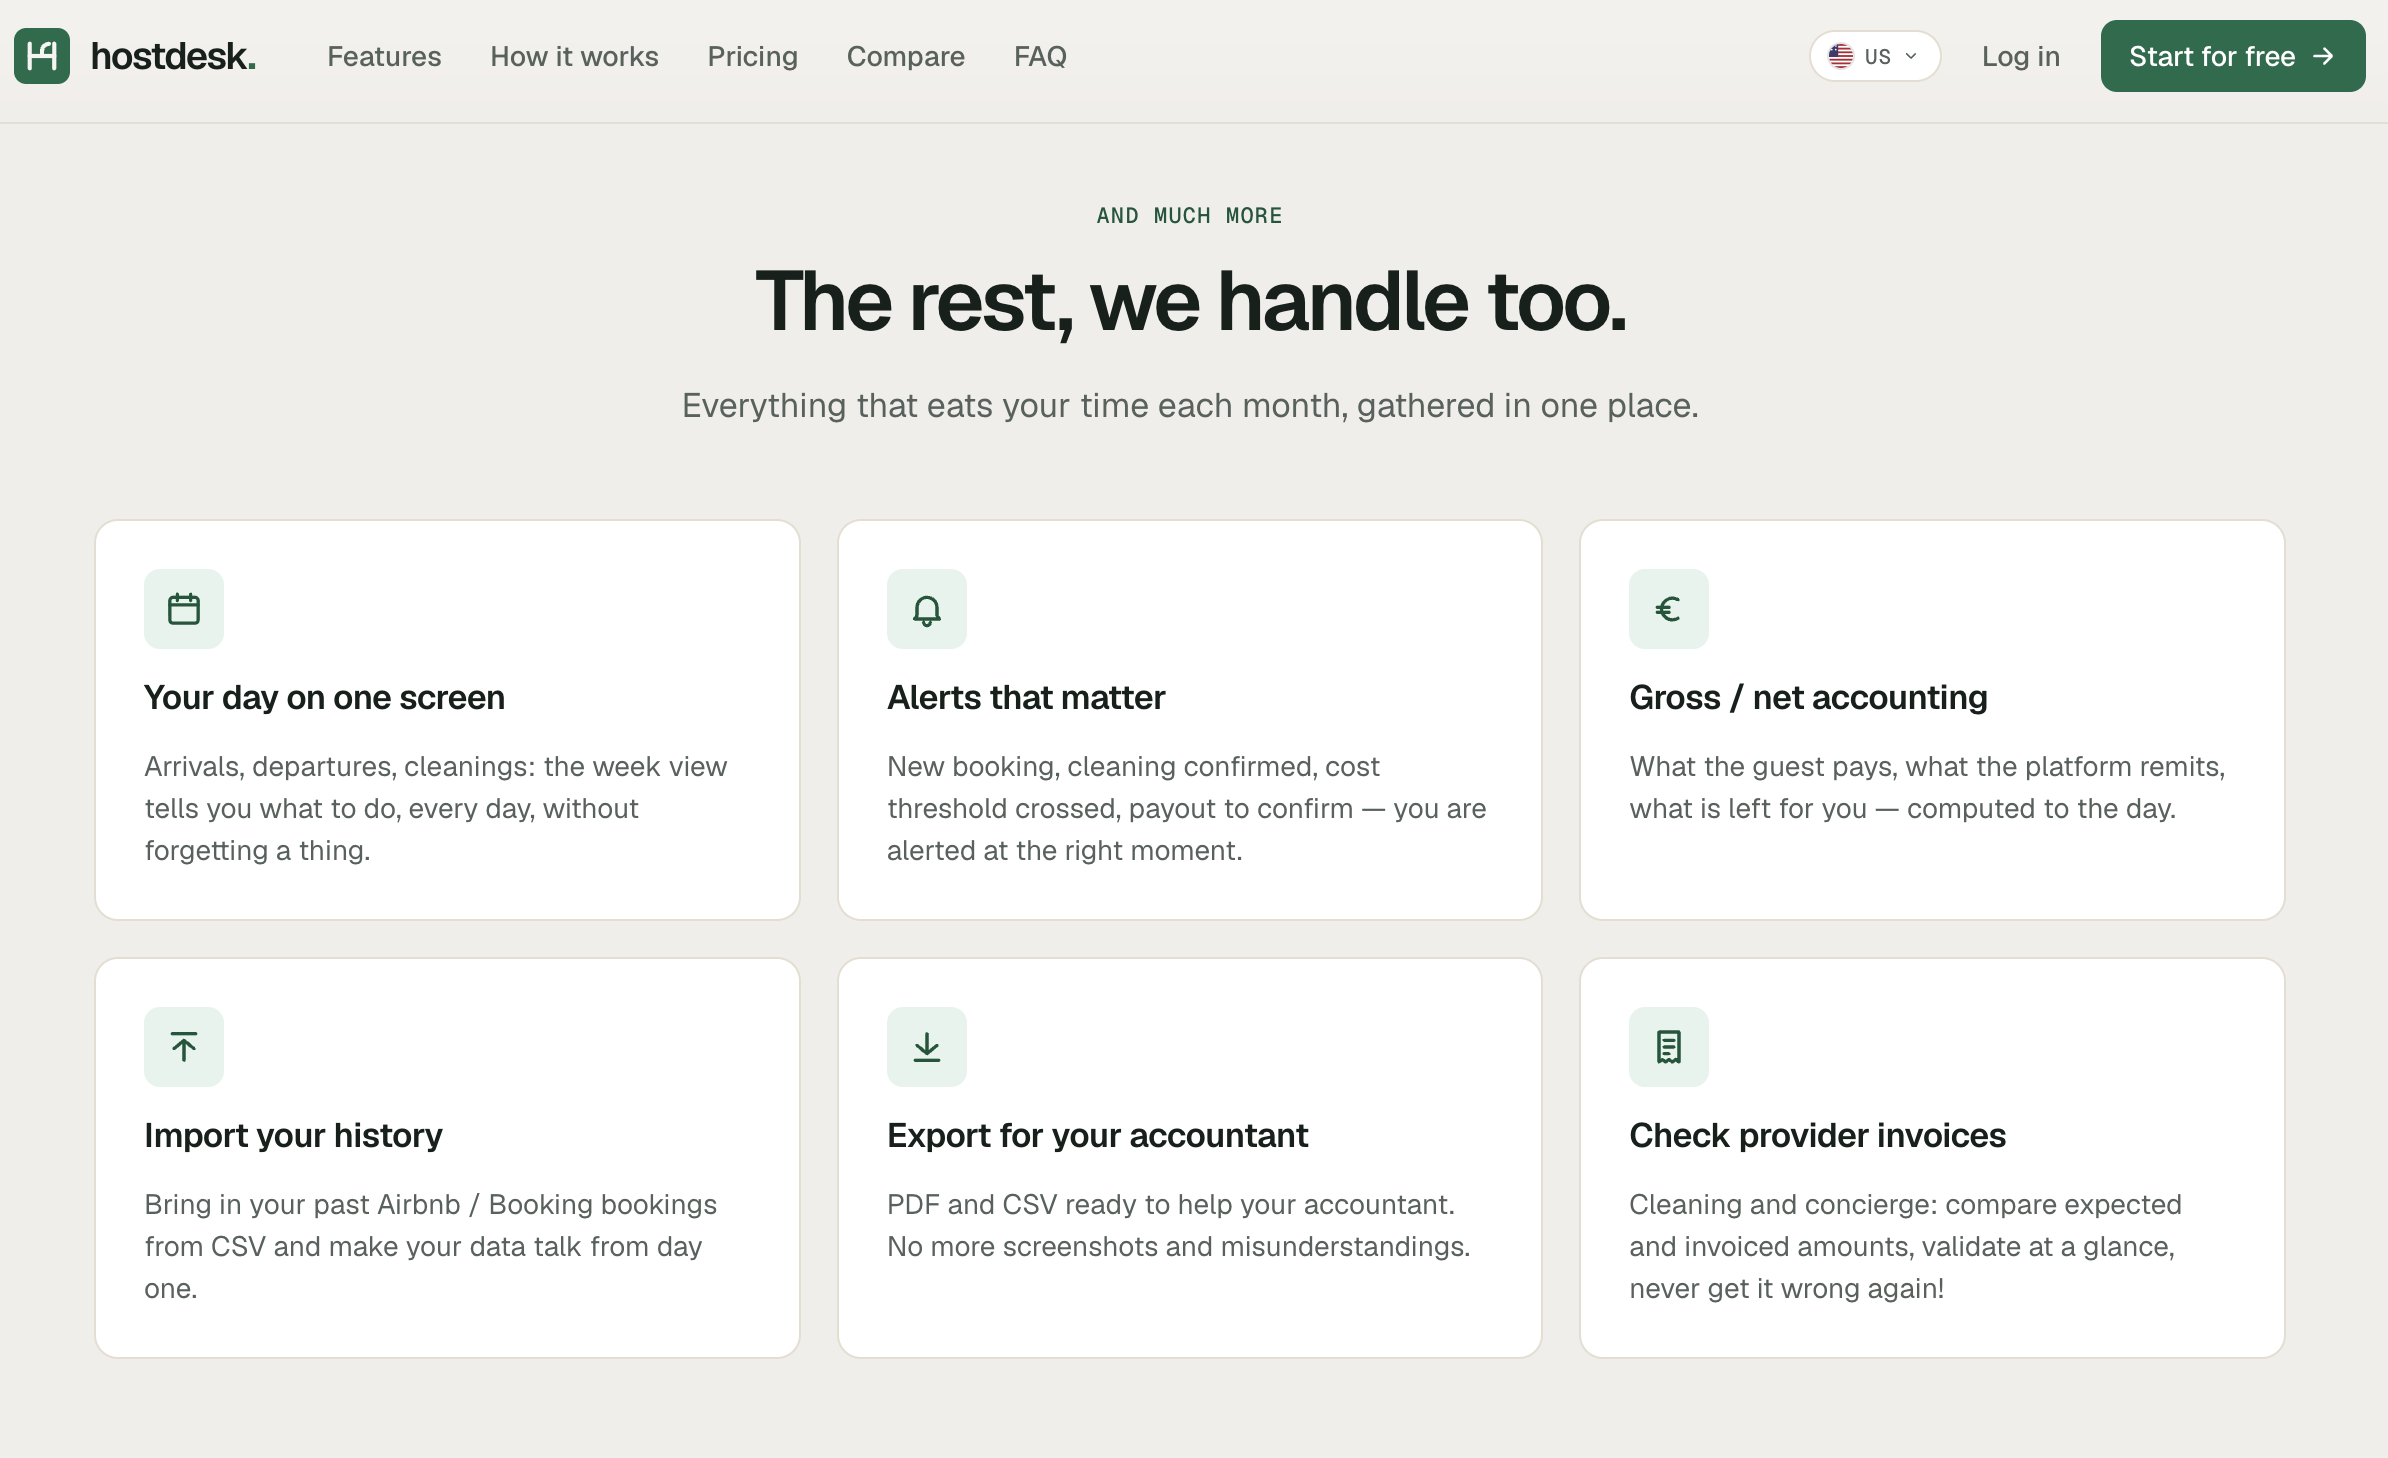Screen dimensions: 2388x1458
Task: Open the FAQ nav link
Action: [1040, 56]
